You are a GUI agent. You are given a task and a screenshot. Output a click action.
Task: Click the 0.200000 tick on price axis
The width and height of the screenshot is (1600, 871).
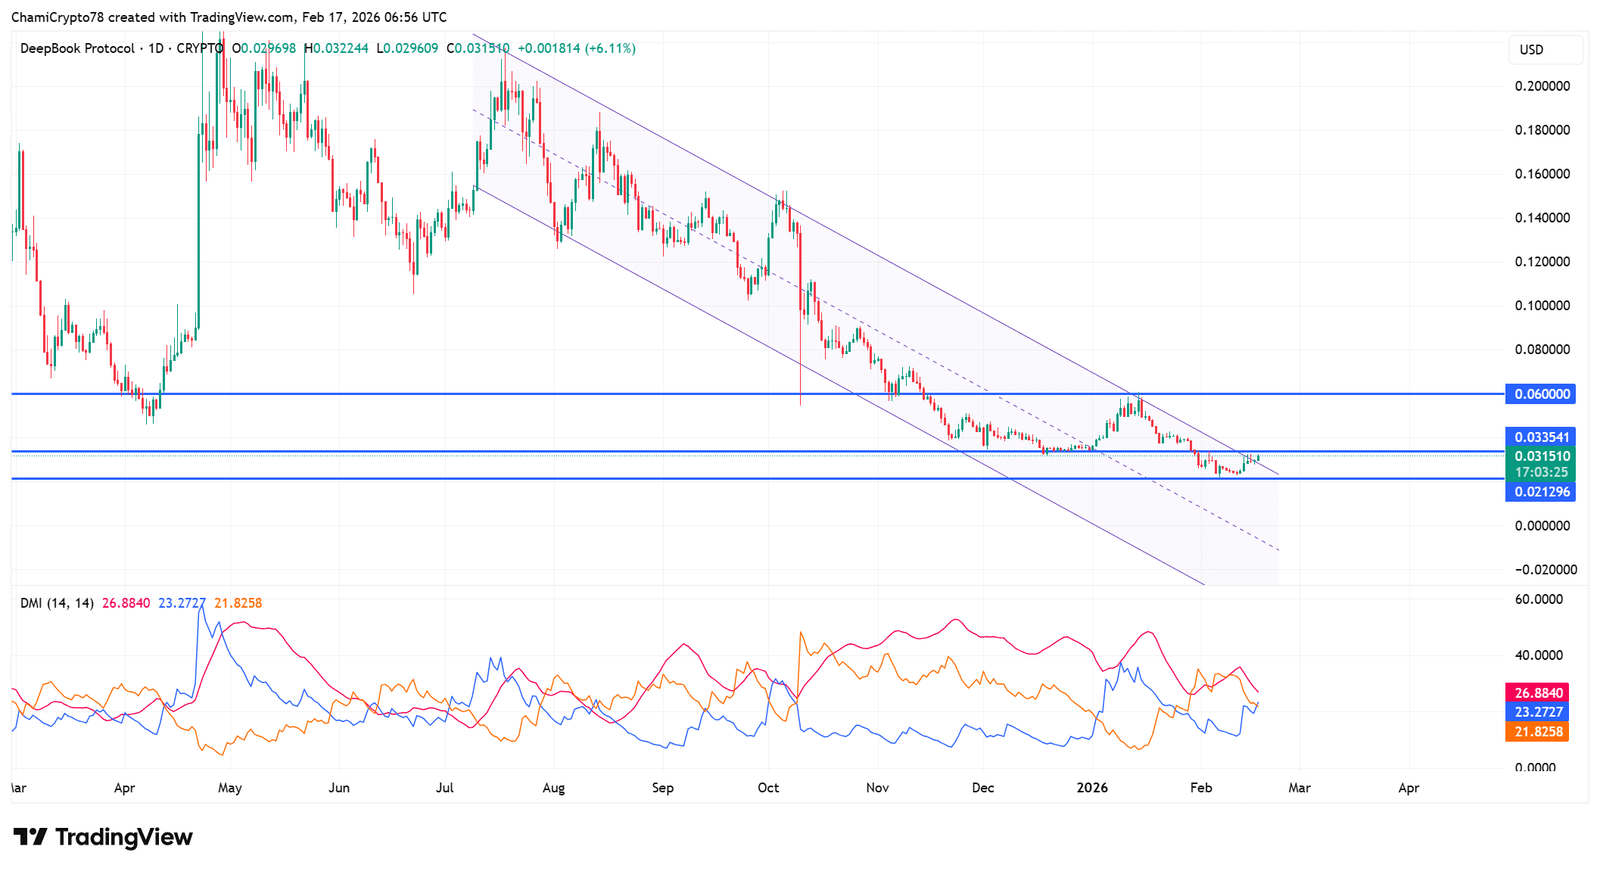pyautogui.click(x=1542, y=86)
